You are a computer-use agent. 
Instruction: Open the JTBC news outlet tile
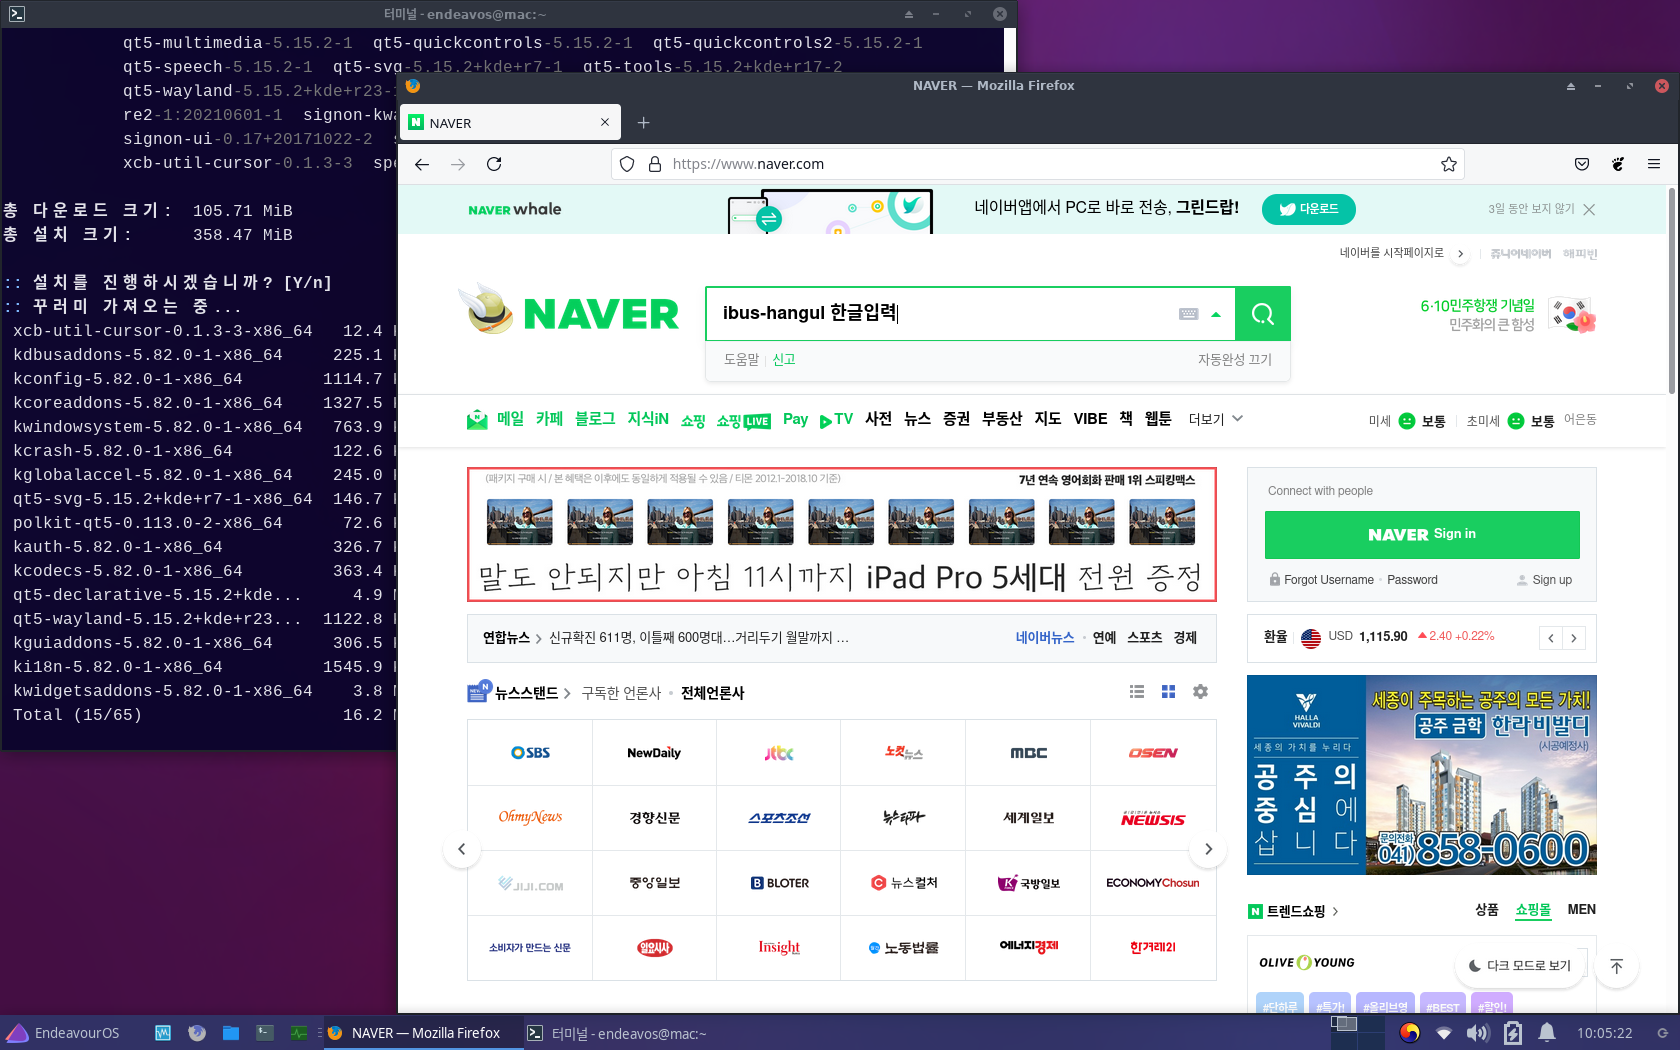779,753
